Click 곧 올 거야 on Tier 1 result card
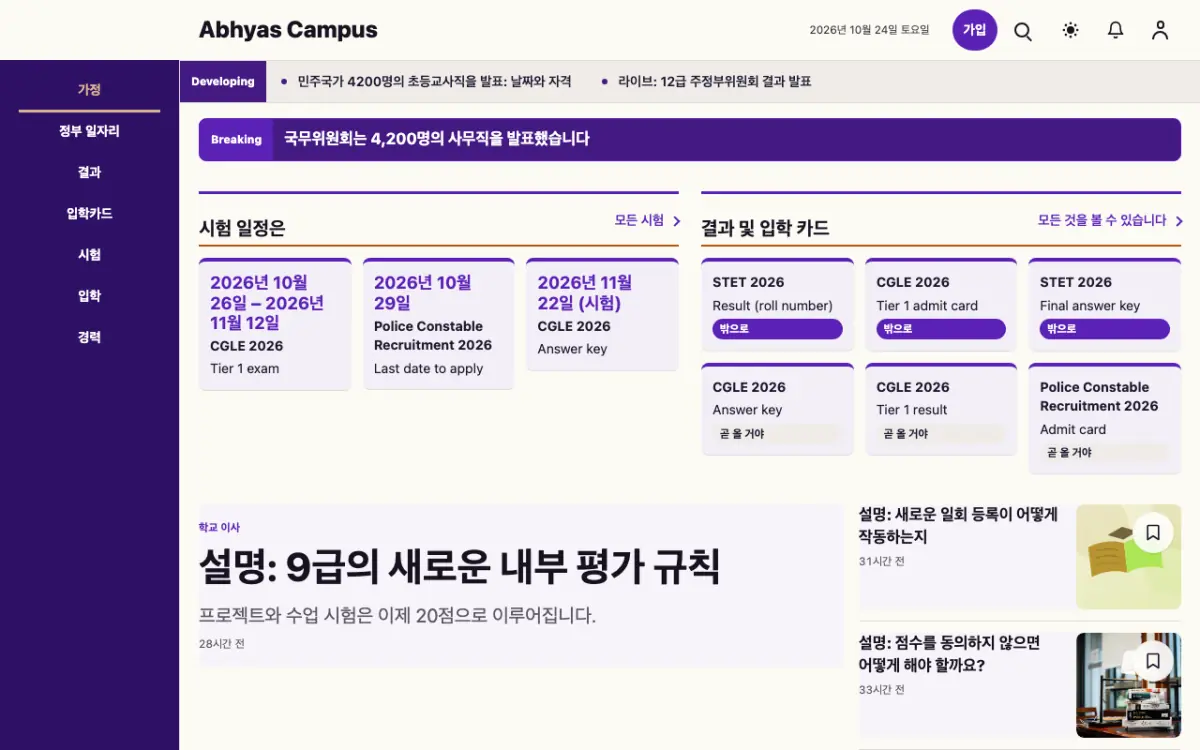Screen dimensions: 1200x750 [941, 434]
